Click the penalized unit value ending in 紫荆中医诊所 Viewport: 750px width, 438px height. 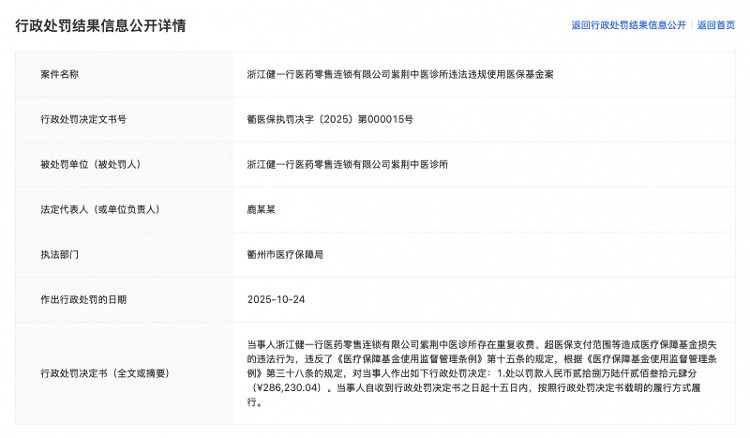pos(348,164)
